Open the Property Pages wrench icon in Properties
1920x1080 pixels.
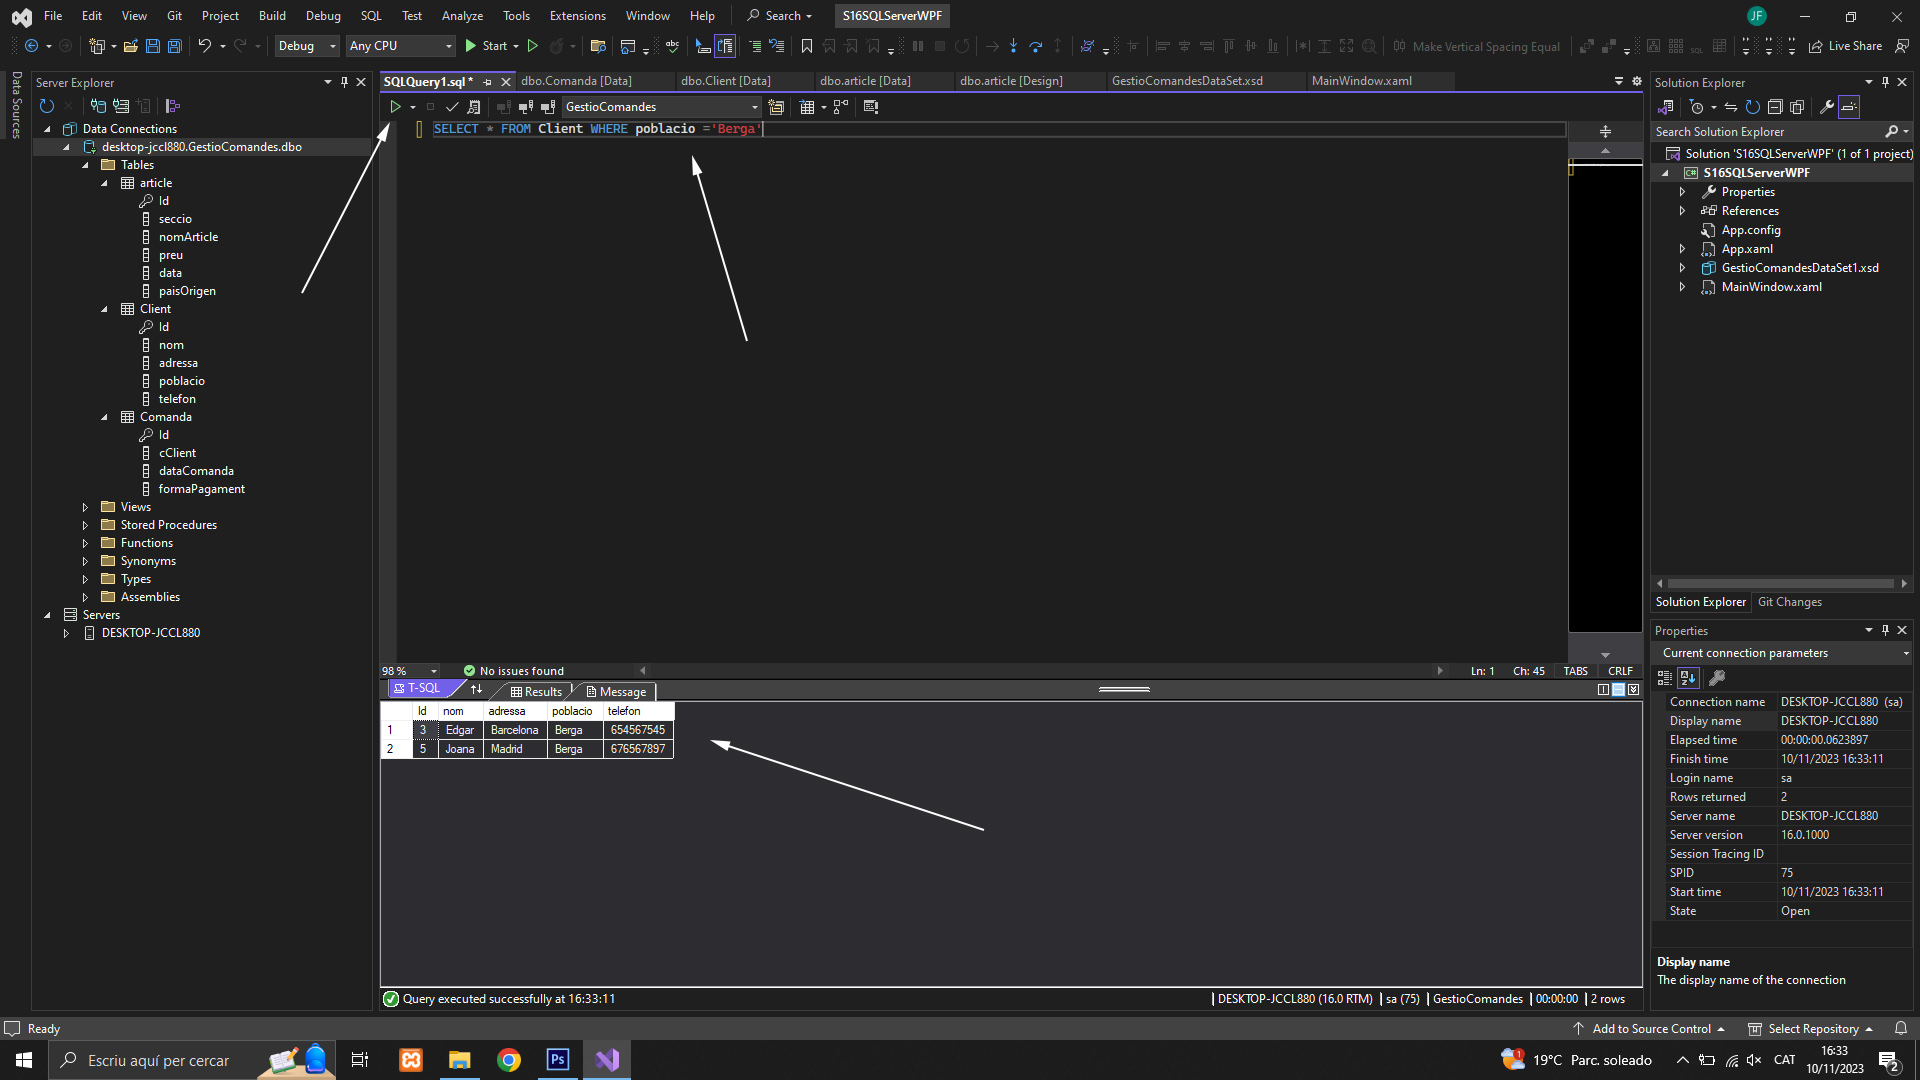(x=1717, y=678)
